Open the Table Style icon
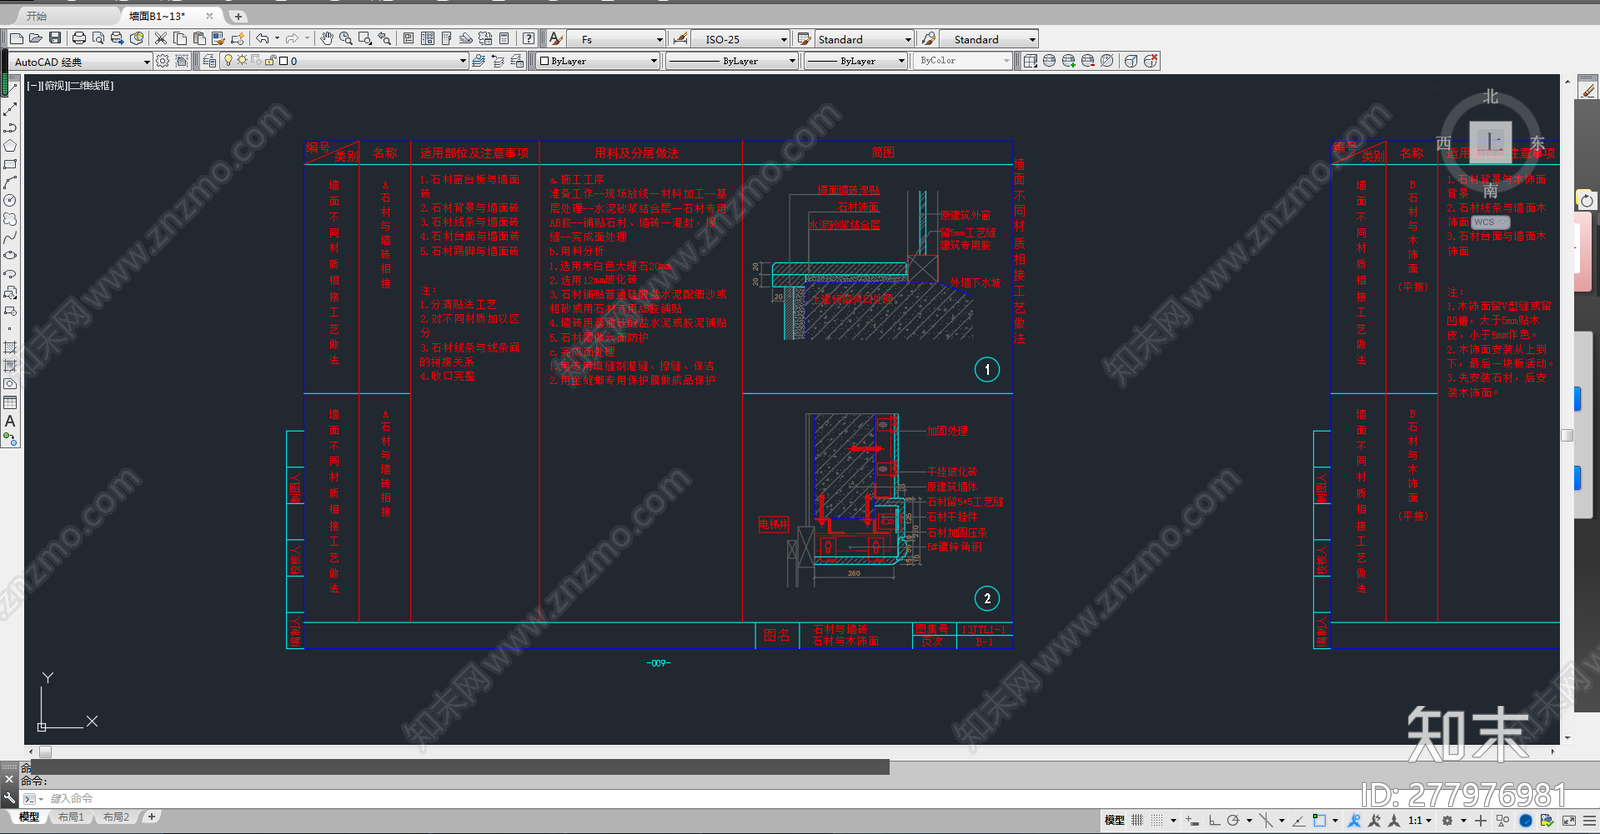Image resolution: width=1600 pixels, height=834 pixels. [x=803, y=38]
